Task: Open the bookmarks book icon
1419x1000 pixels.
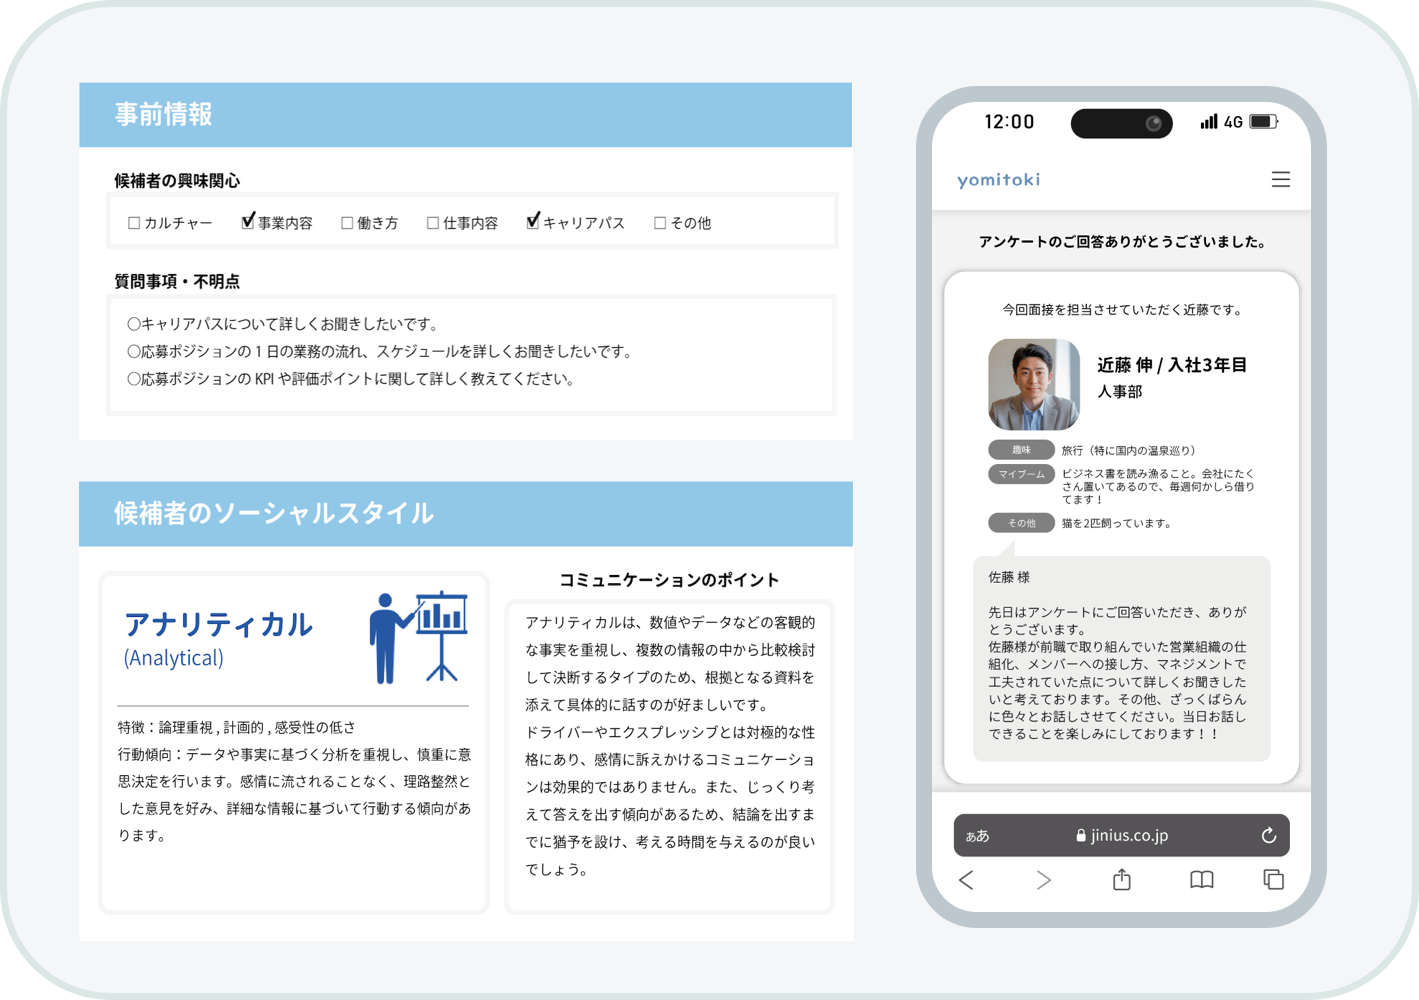Action: pyautogui.click(x=1201, y=880)
